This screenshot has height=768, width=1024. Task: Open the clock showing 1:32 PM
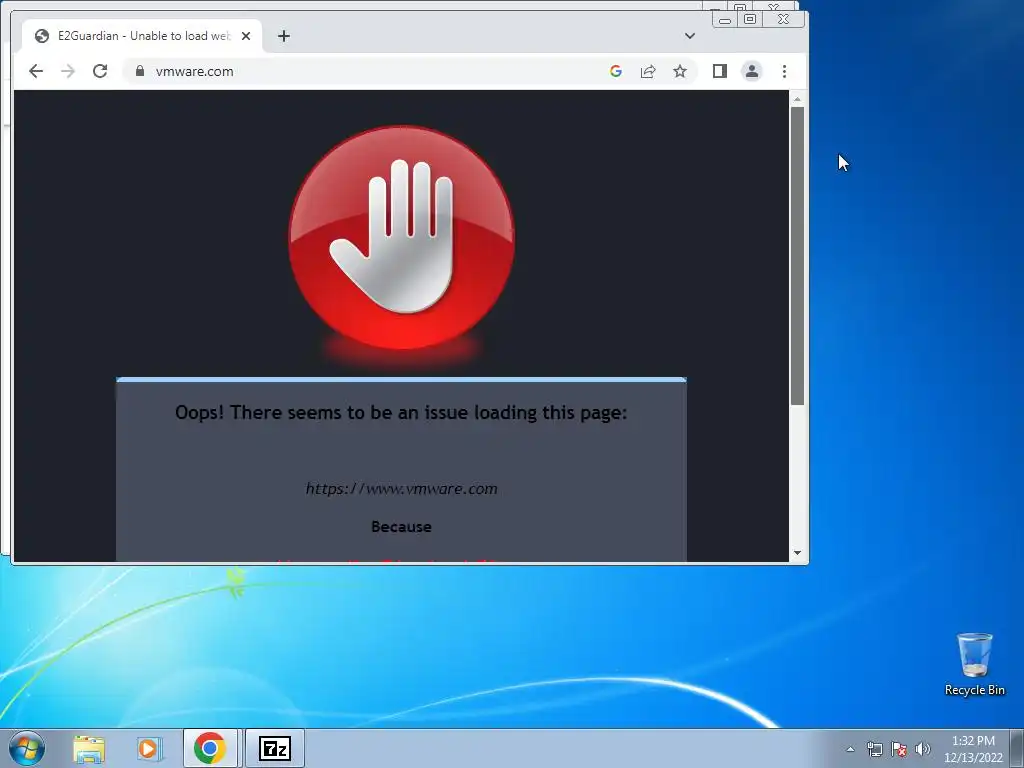[x=973, y=749]
